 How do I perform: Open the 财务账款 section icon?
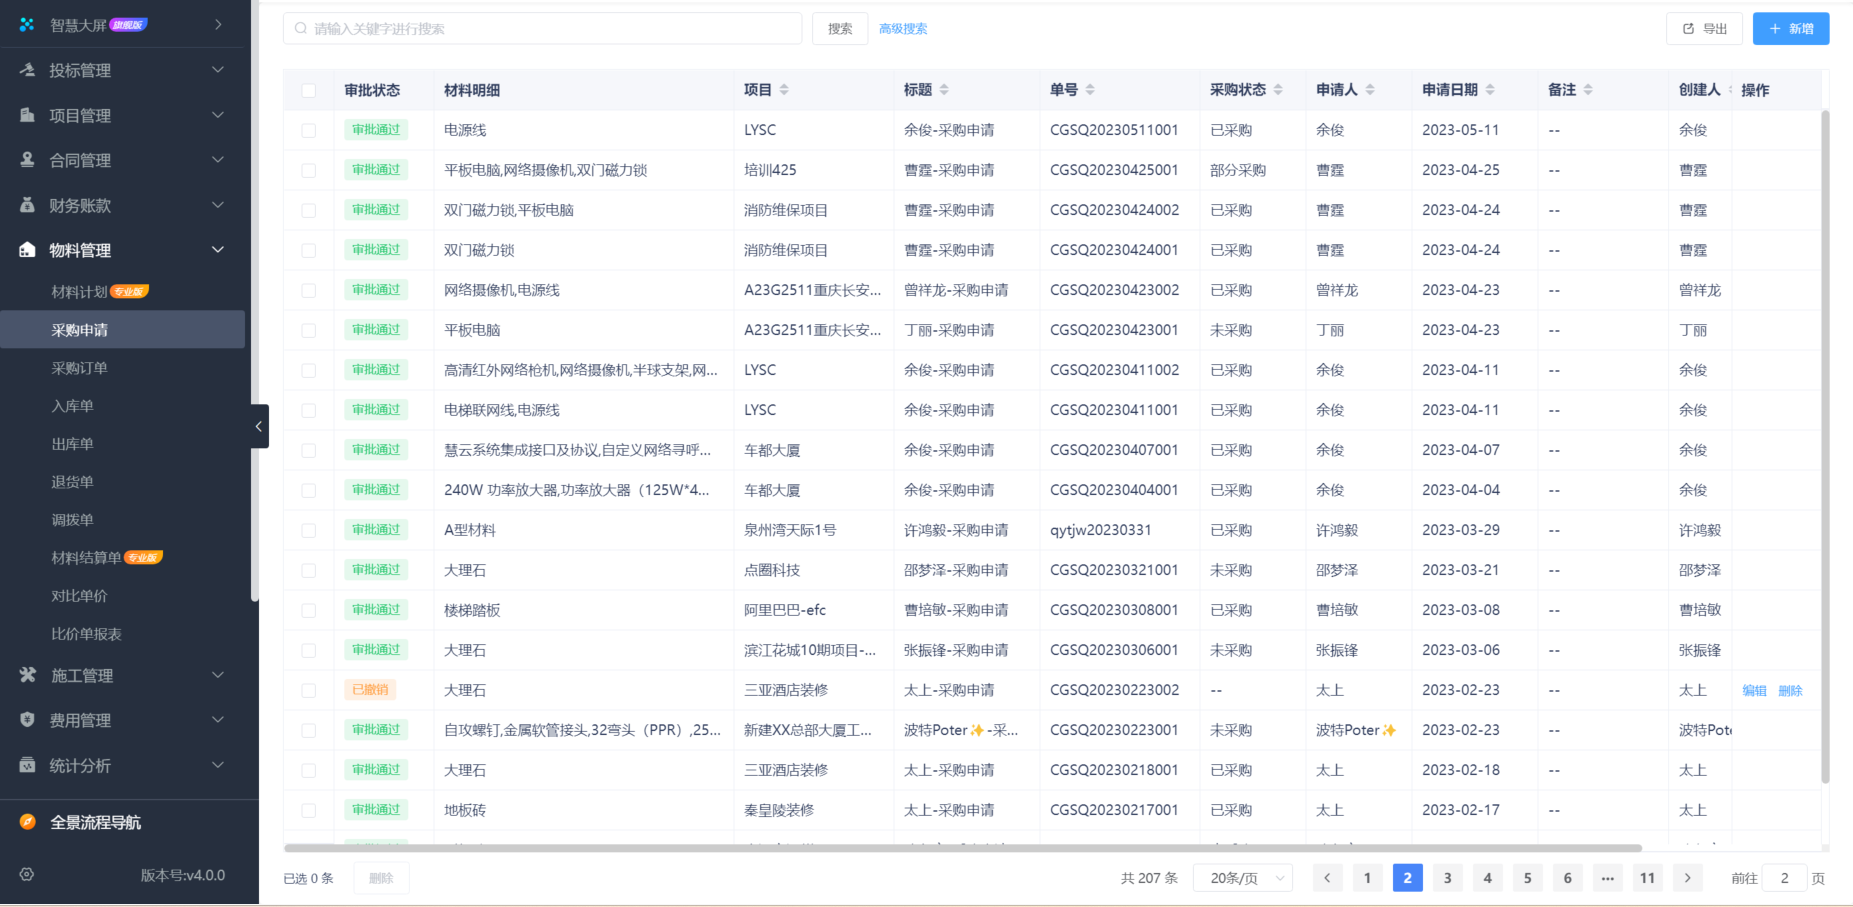tap(25, 205)
